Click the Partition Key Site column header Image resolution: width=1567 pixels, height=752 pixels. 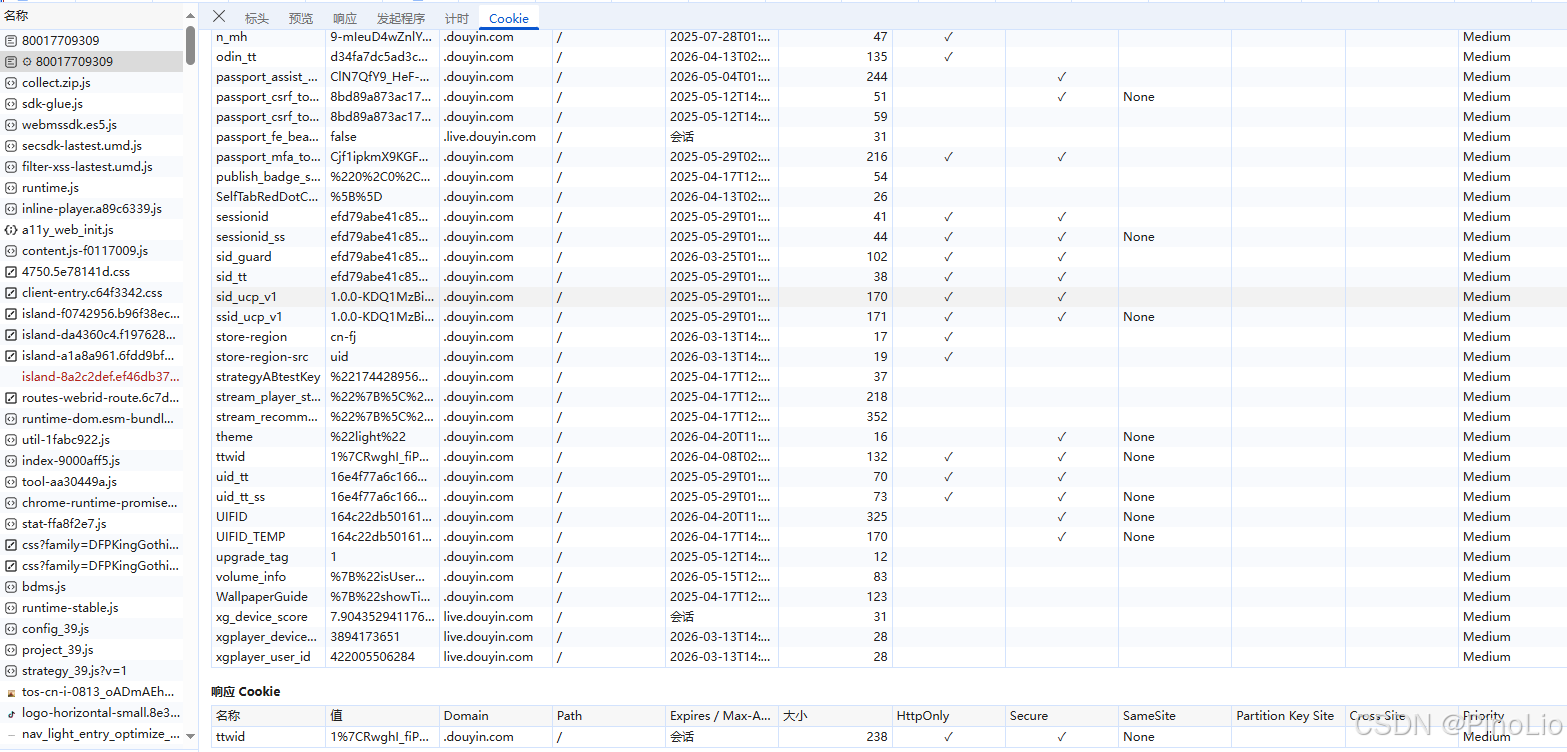tap(1288, 716)
